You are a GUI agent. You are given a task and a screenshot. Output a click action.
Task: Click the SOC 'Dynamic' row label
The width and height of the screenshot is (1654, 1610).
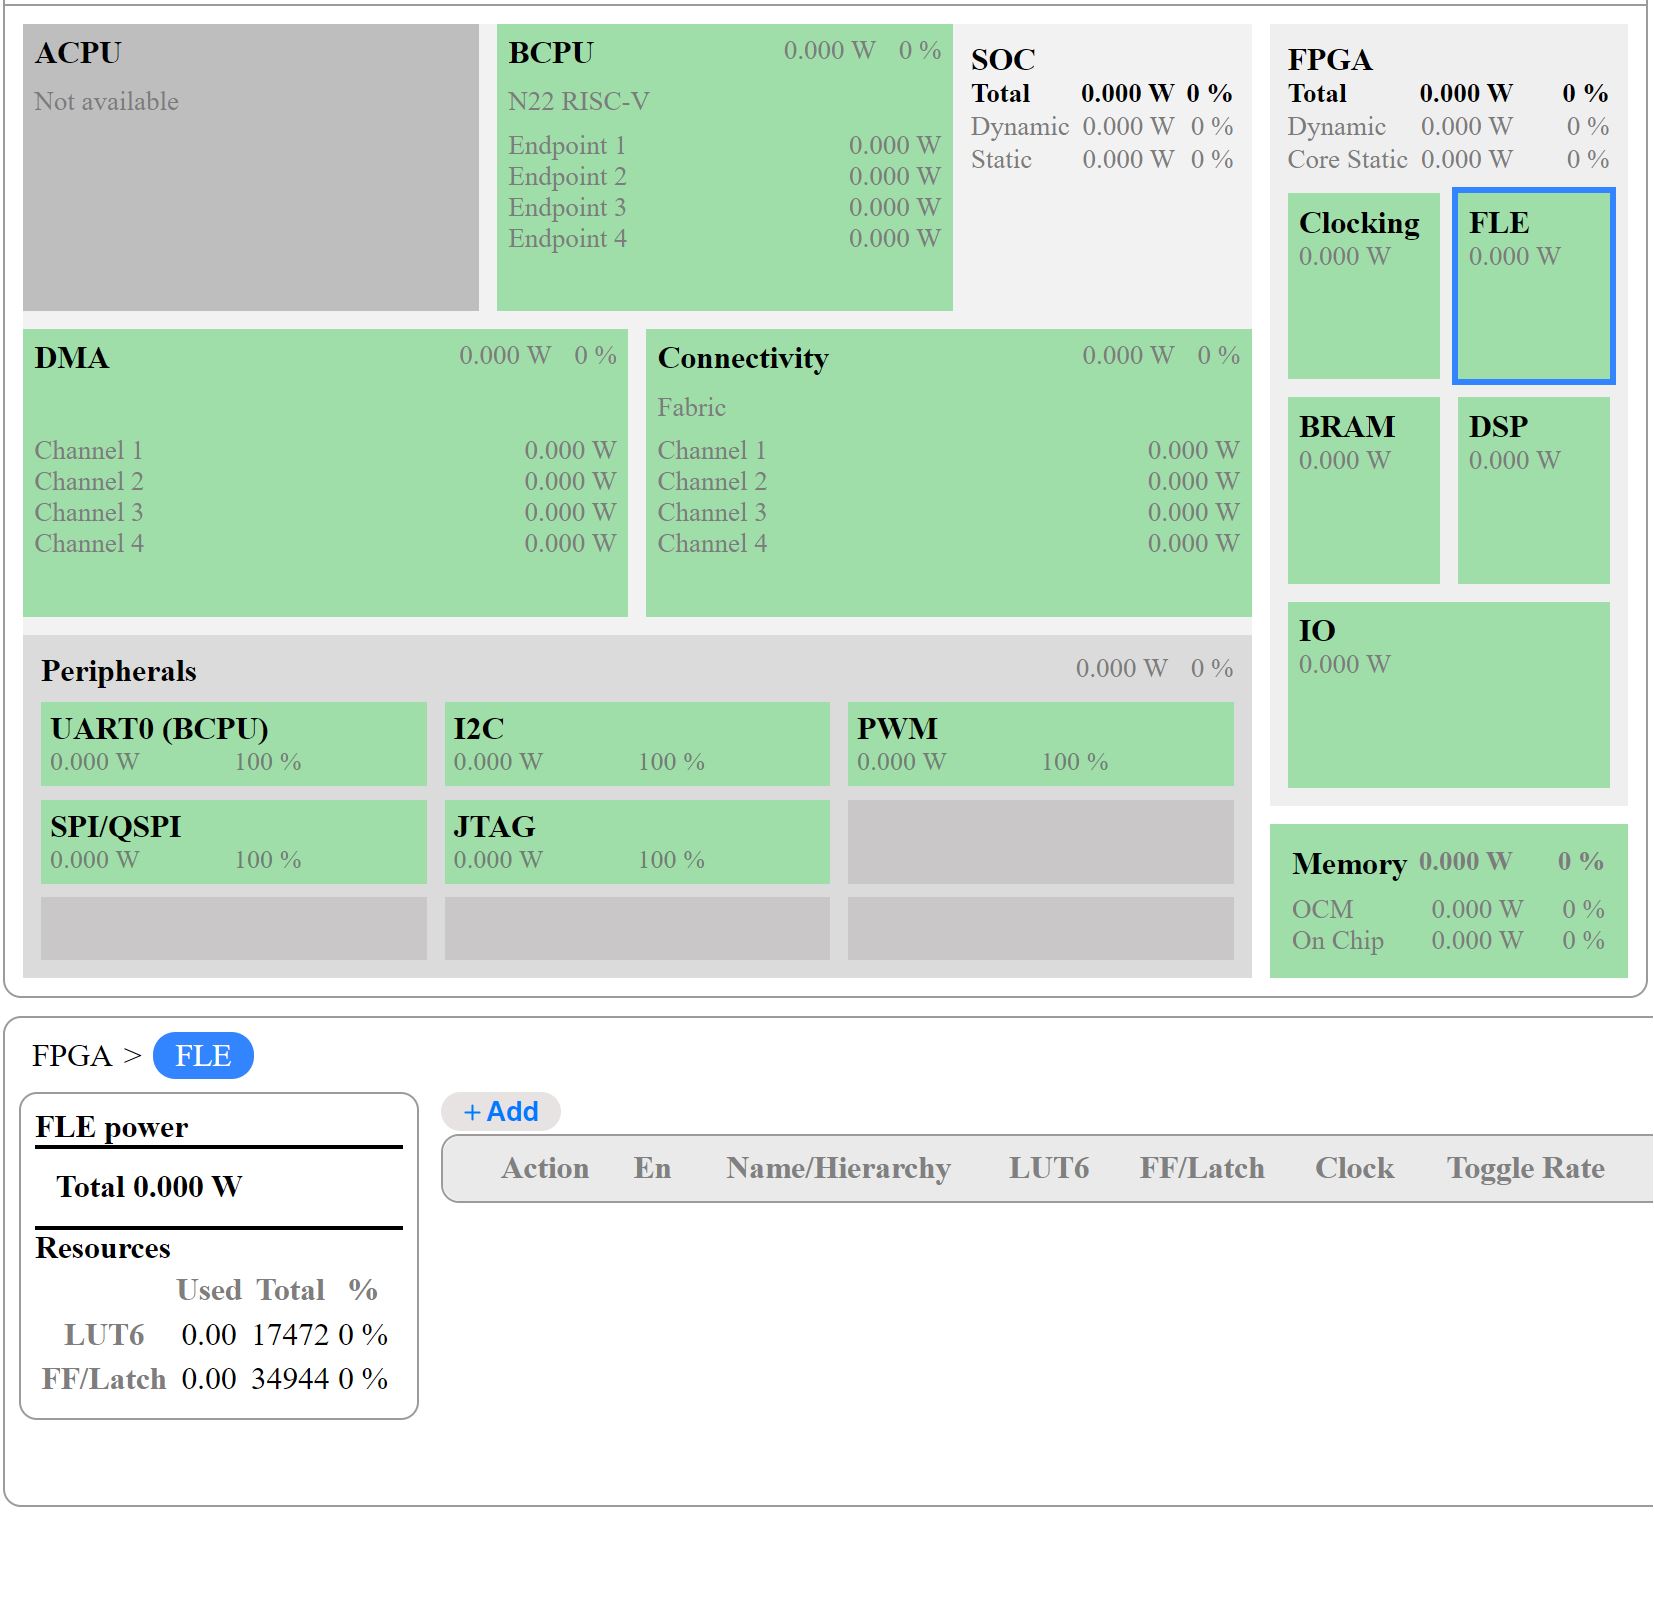click(1020, 126)
